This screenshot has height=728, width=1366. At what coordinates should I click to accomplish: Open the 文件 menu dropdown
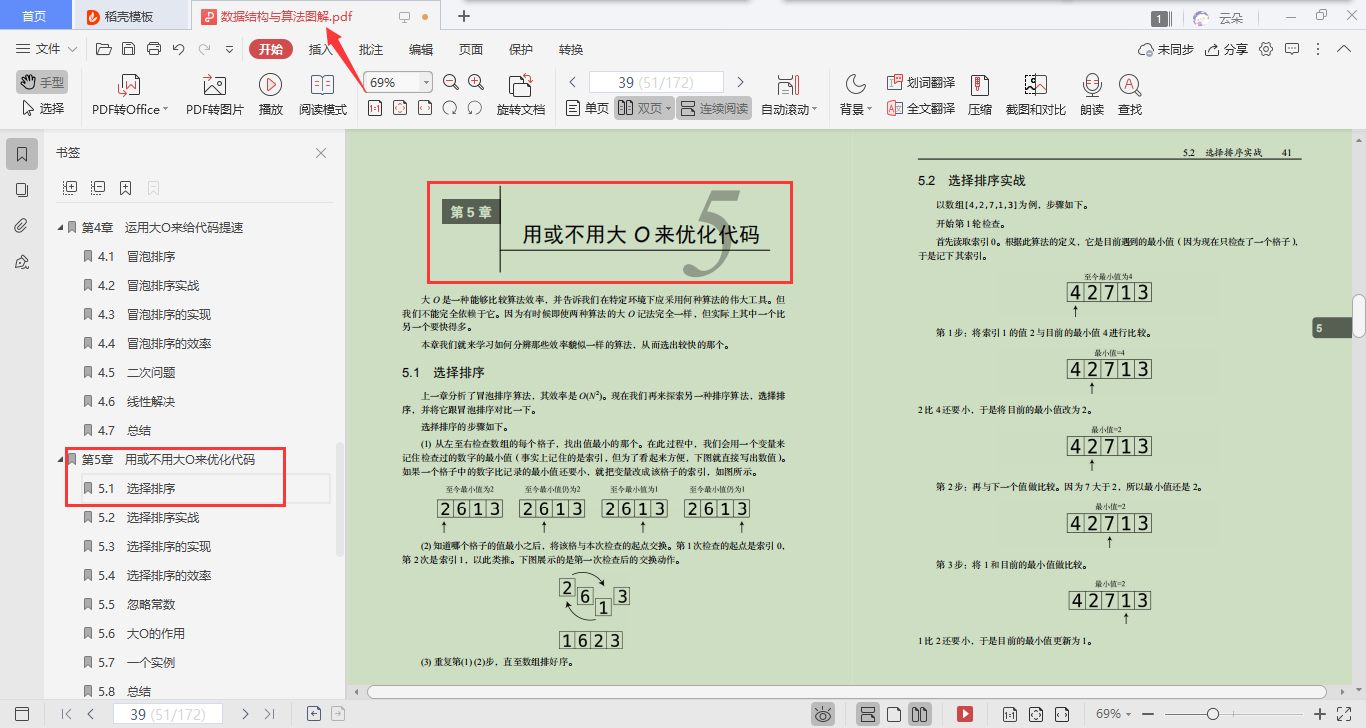click(x=47, y=49)
